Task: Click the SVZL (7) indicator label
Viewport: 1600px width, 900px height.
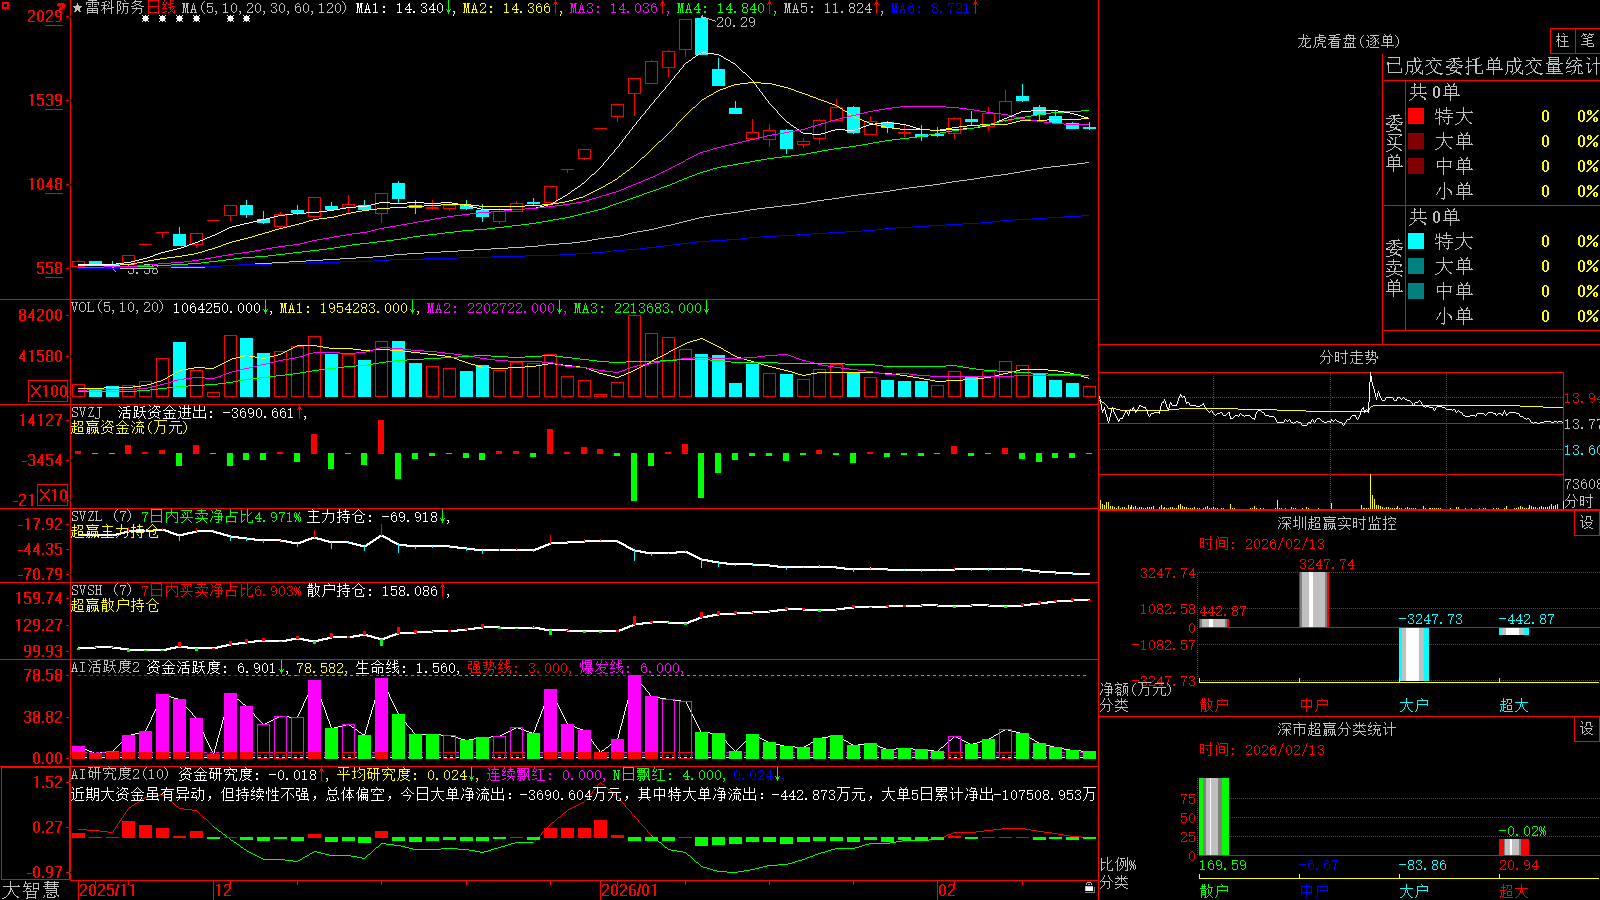Action: [x=101, y=517]
